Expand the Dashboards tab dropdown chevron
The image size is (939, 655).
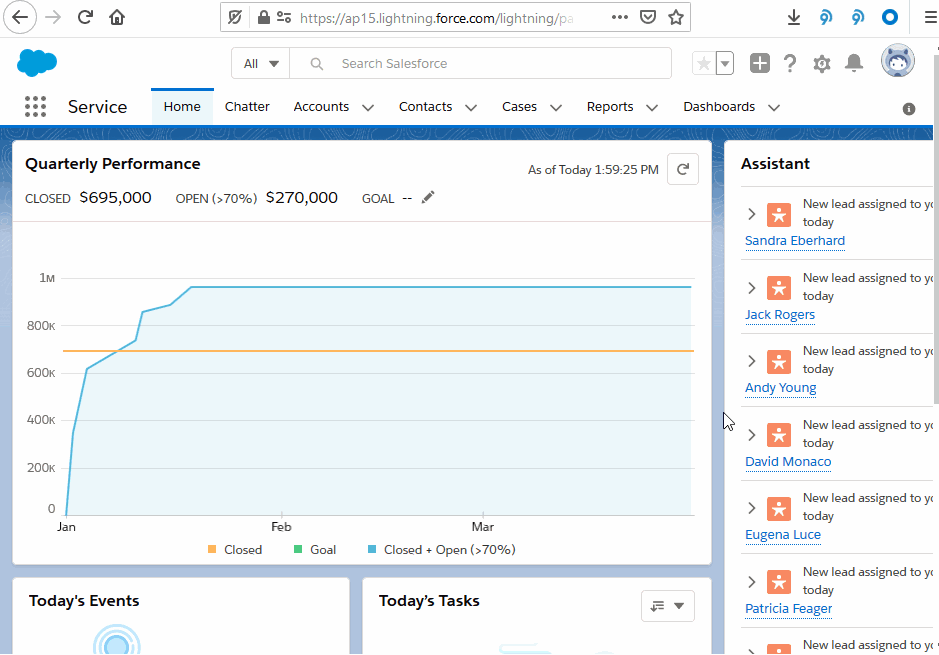coord(774,108)
